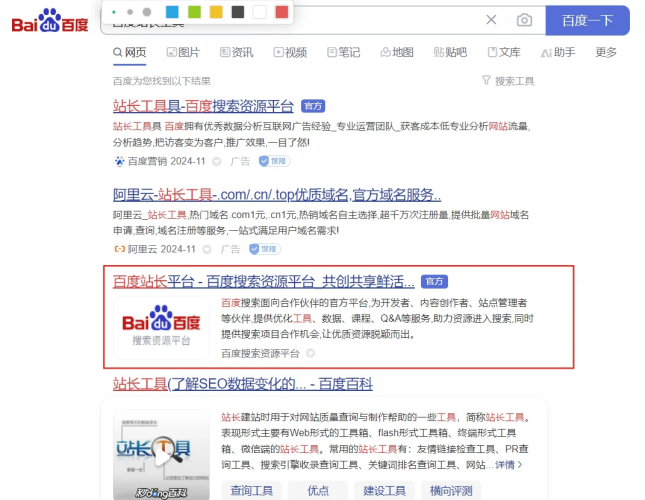Open 阿里云-站长工具 domain result link
The height and width of the screenshot is (500, 645).
point(277,194)
